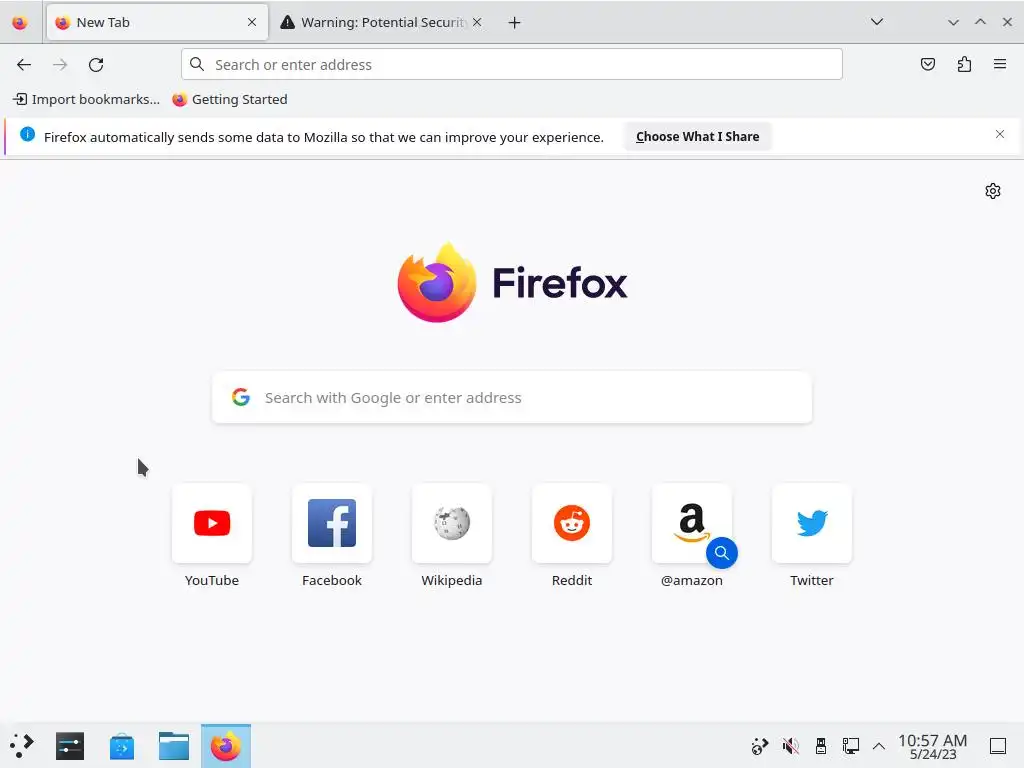Screen dimensions: 1024x768
Task: Open the clock showing 10:57 AM
Action: point(933,746)
